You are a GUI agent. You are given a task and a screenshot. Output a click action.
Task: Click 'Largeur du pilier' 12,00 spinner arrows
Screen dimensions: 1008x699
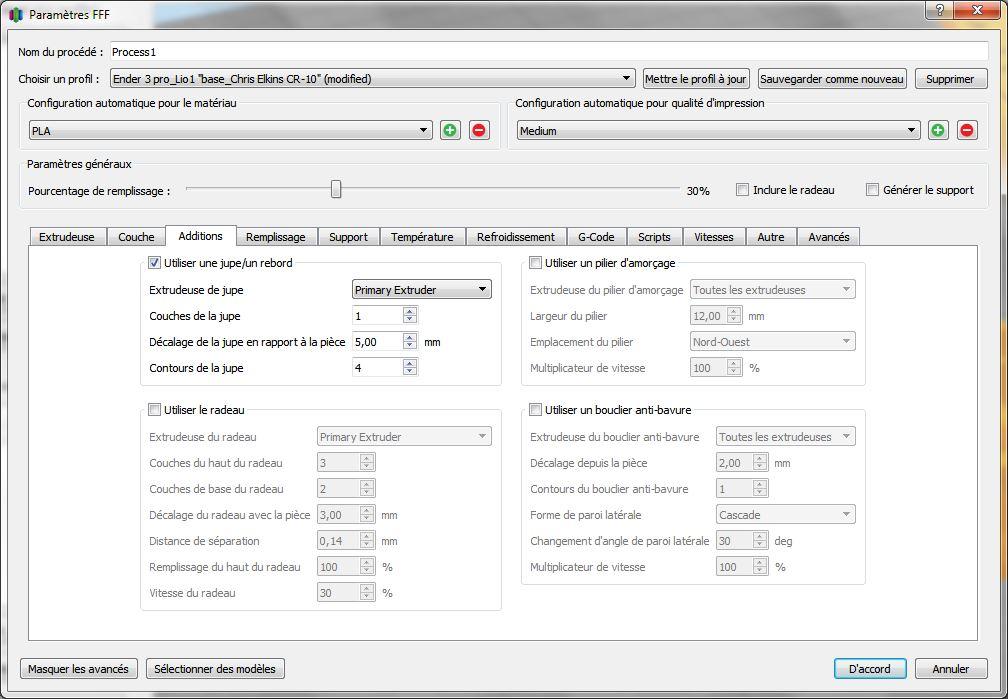click(x=735, y=316)
